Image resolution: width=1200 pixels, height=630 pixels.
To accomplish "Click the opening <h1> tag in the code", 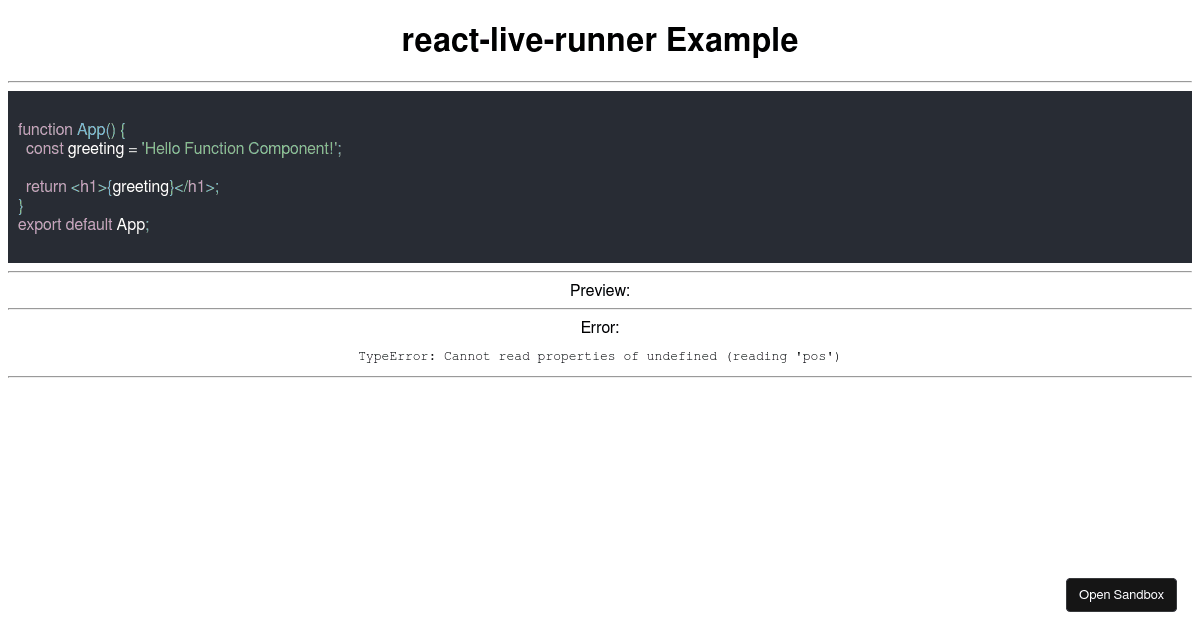I will pos(88,187).
